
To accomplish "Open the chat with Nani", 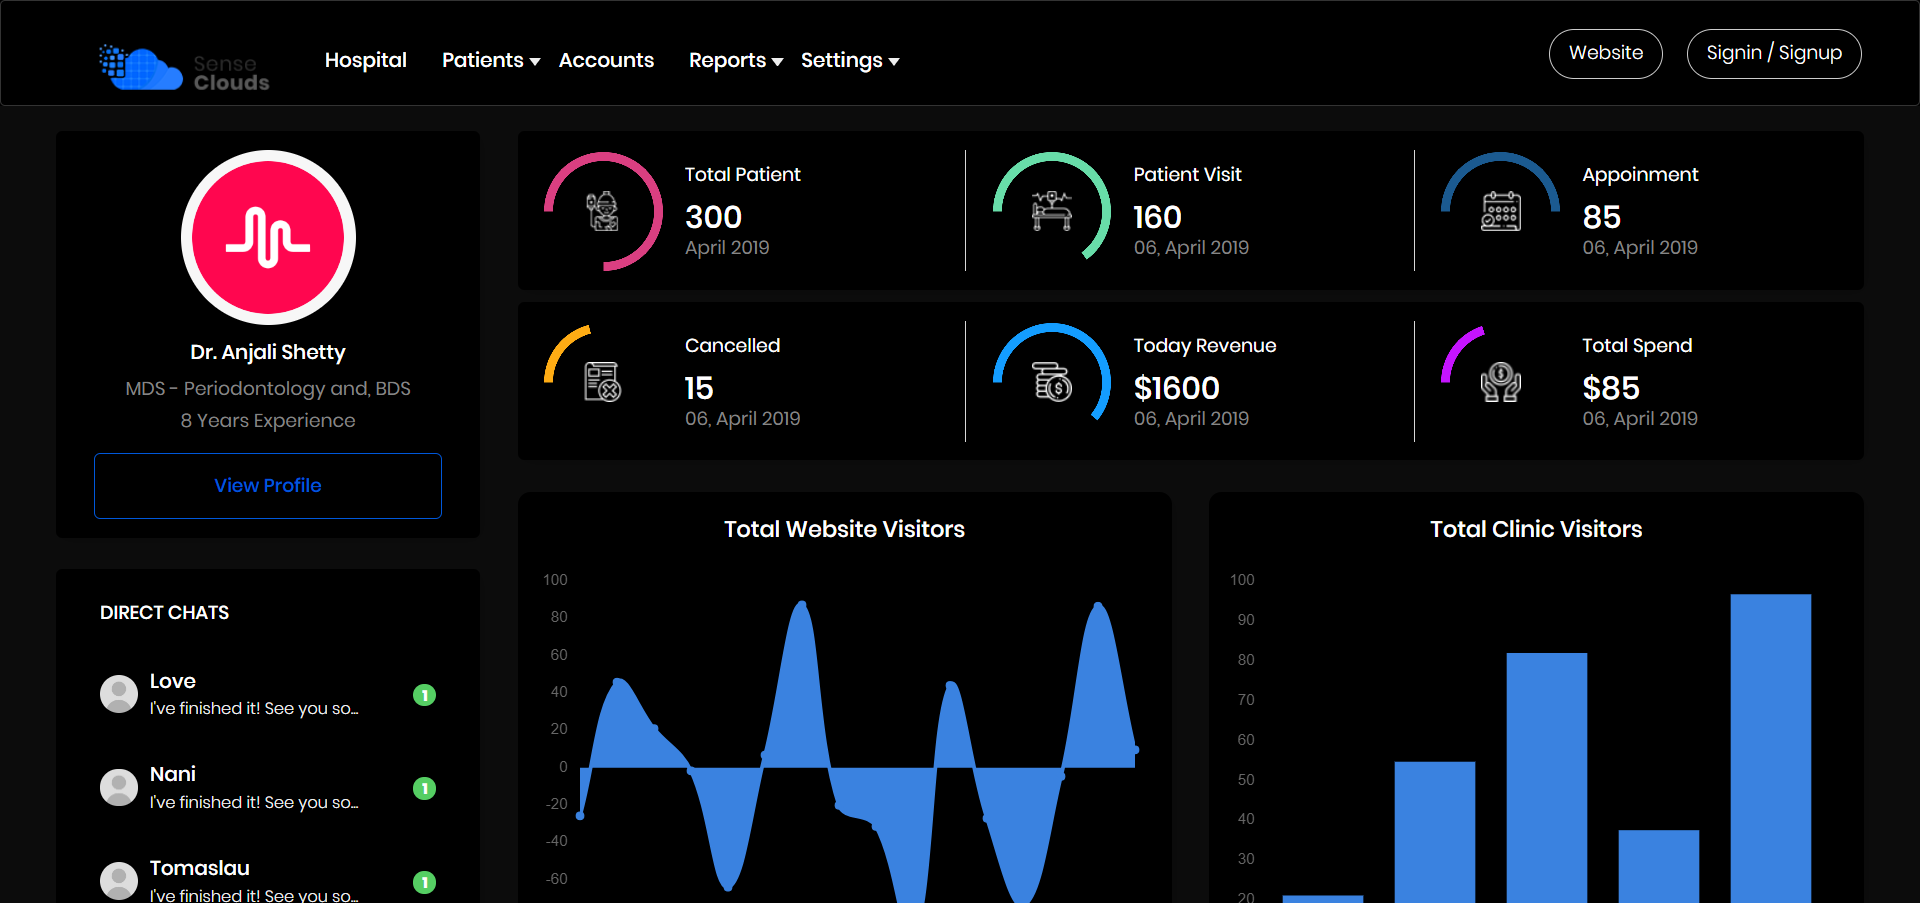I will point(268,788).
